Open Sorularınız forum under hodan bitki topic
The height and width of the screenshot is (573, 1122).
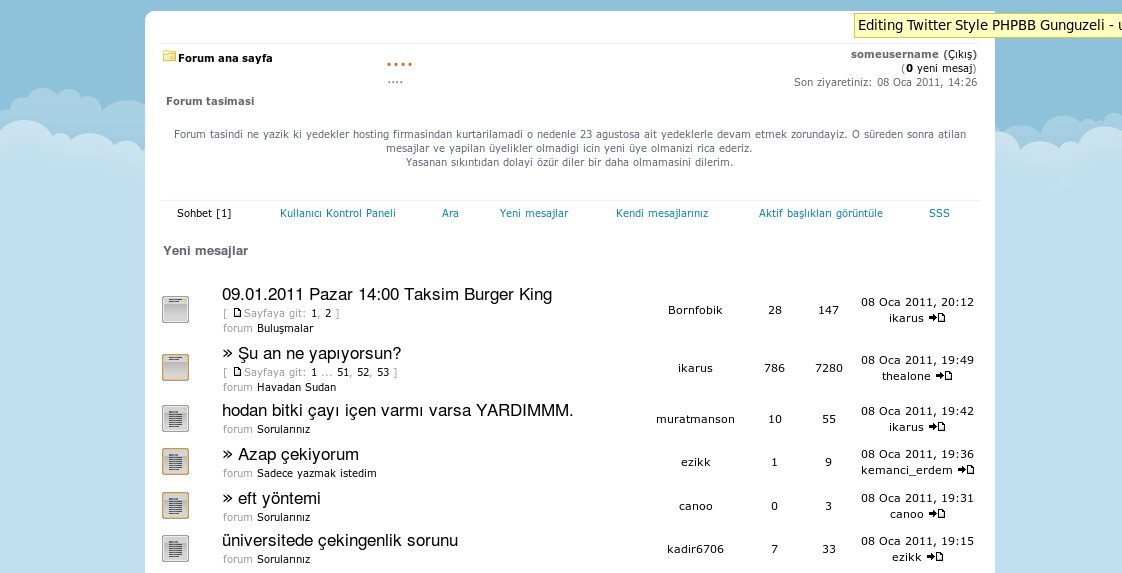[283, 429]
